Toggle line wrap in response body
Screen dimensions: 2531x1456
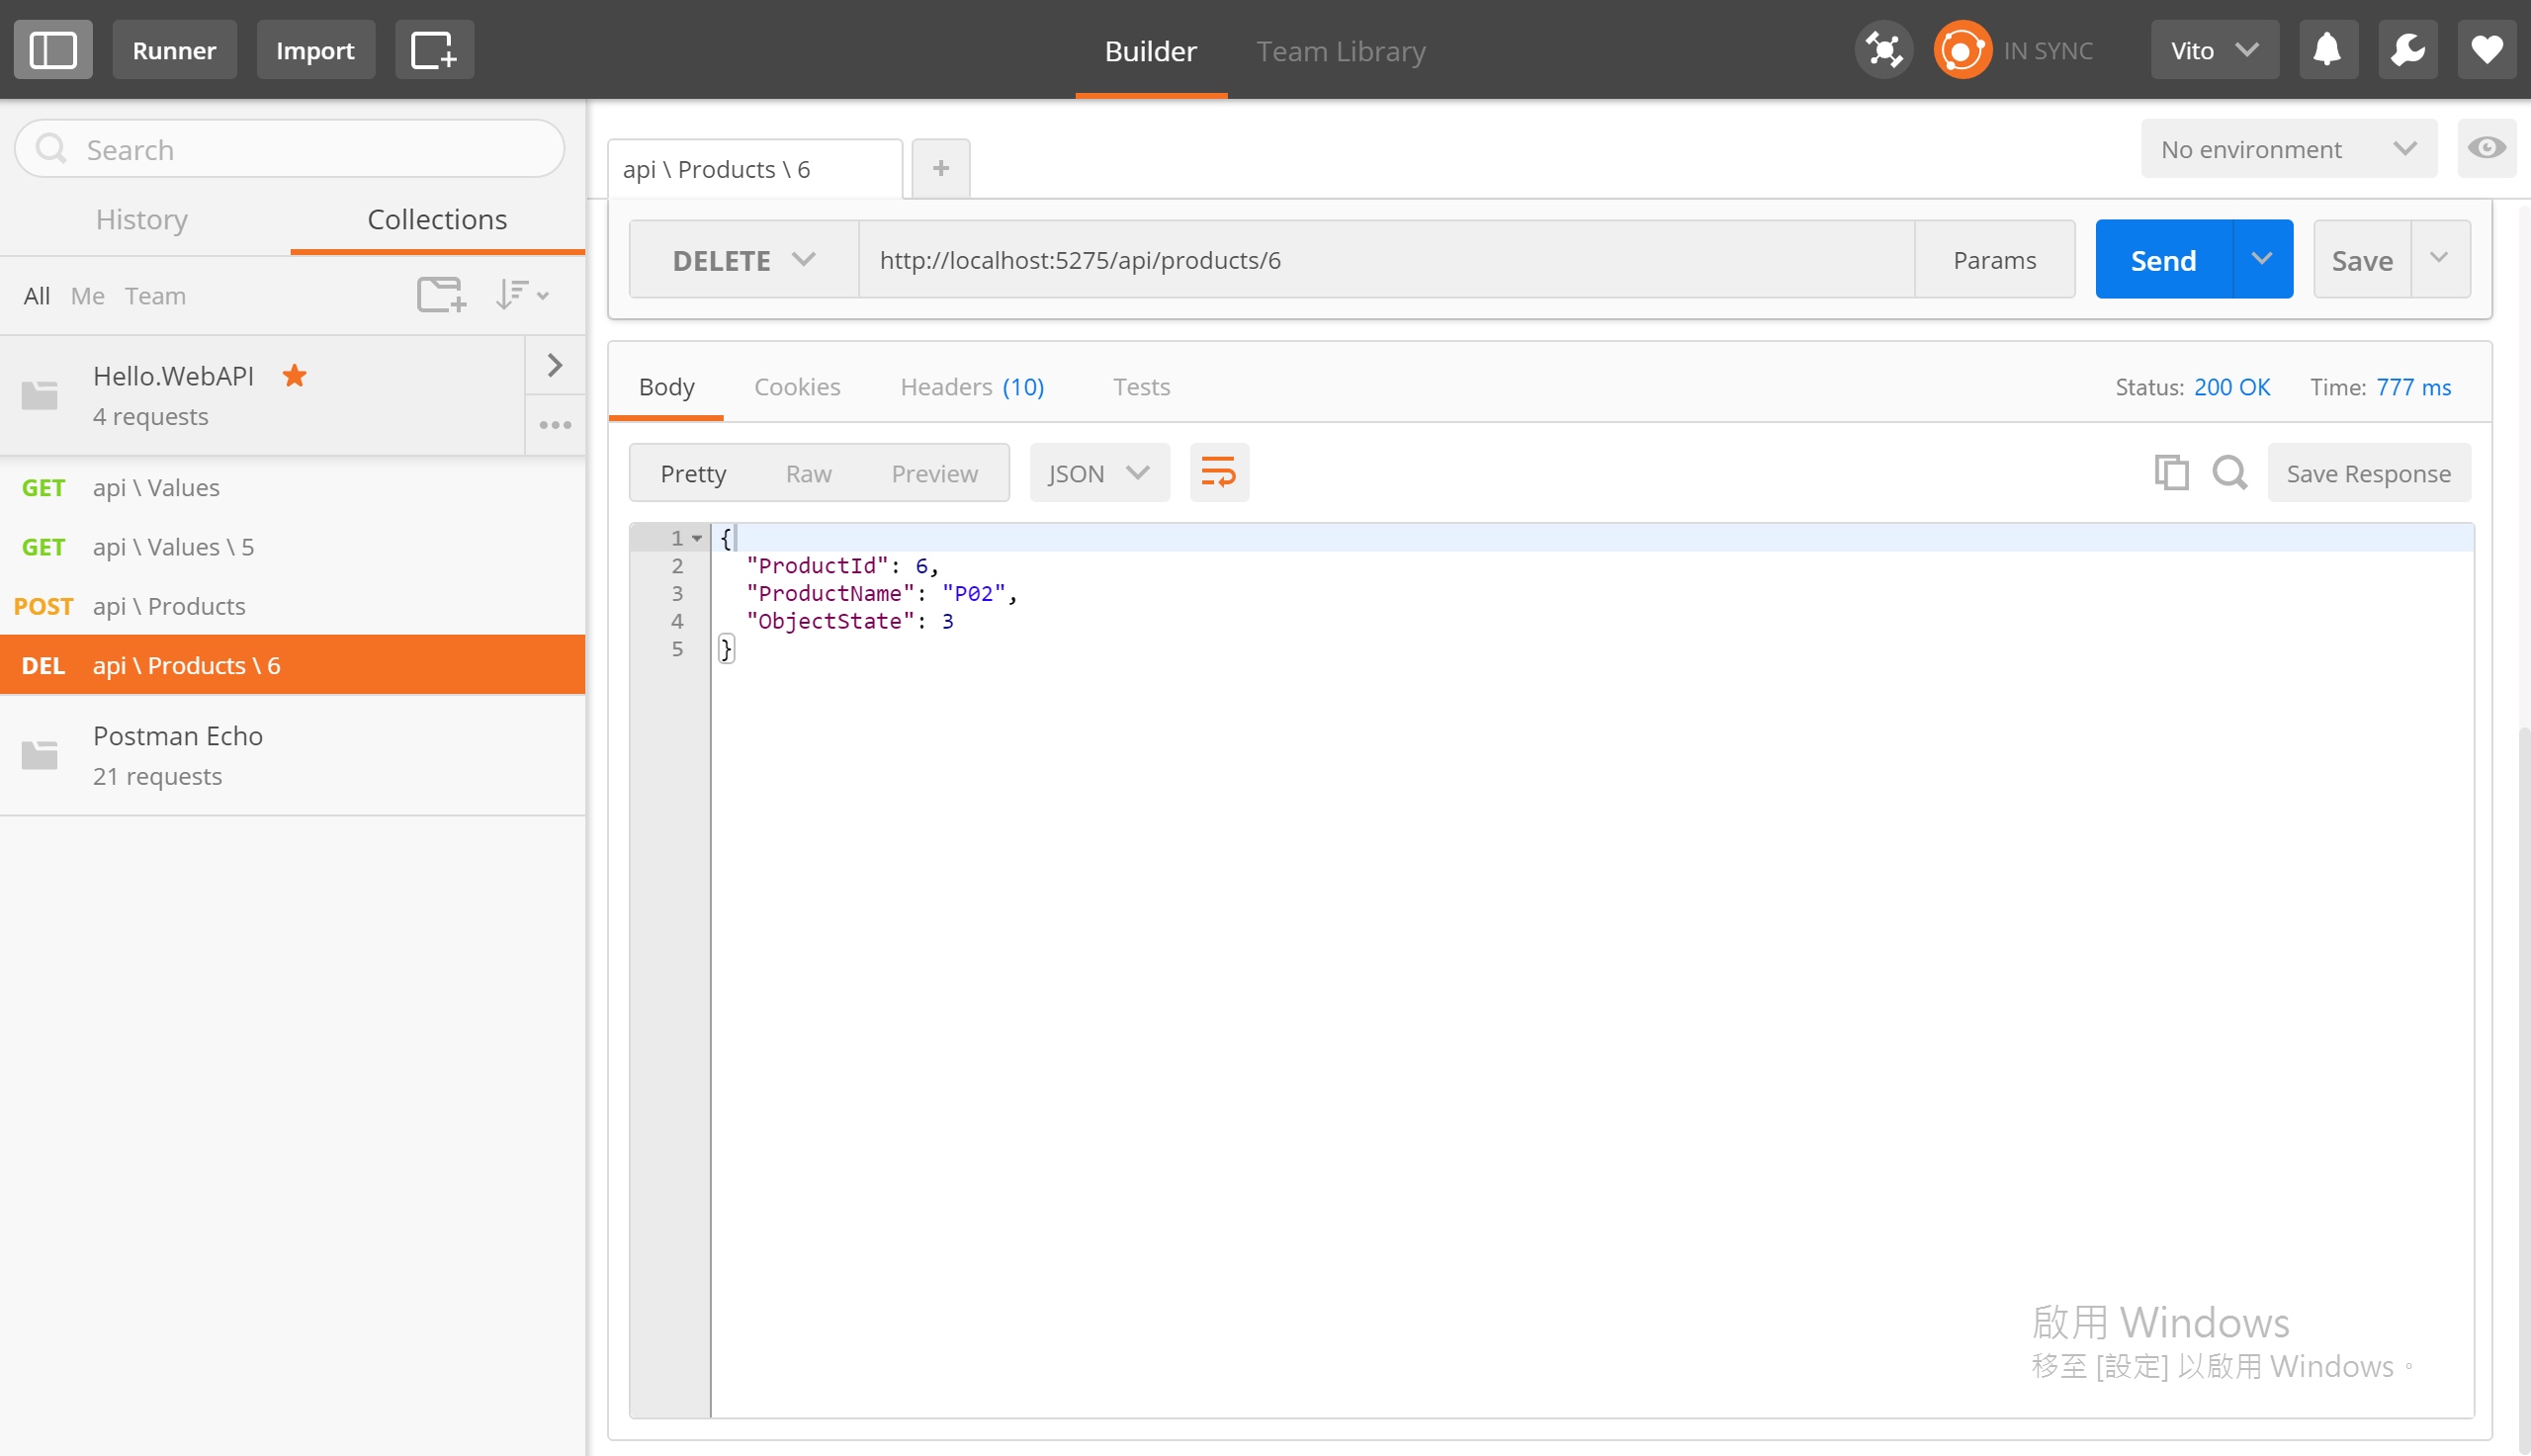pyautogui.click(x=1219, y=472)
